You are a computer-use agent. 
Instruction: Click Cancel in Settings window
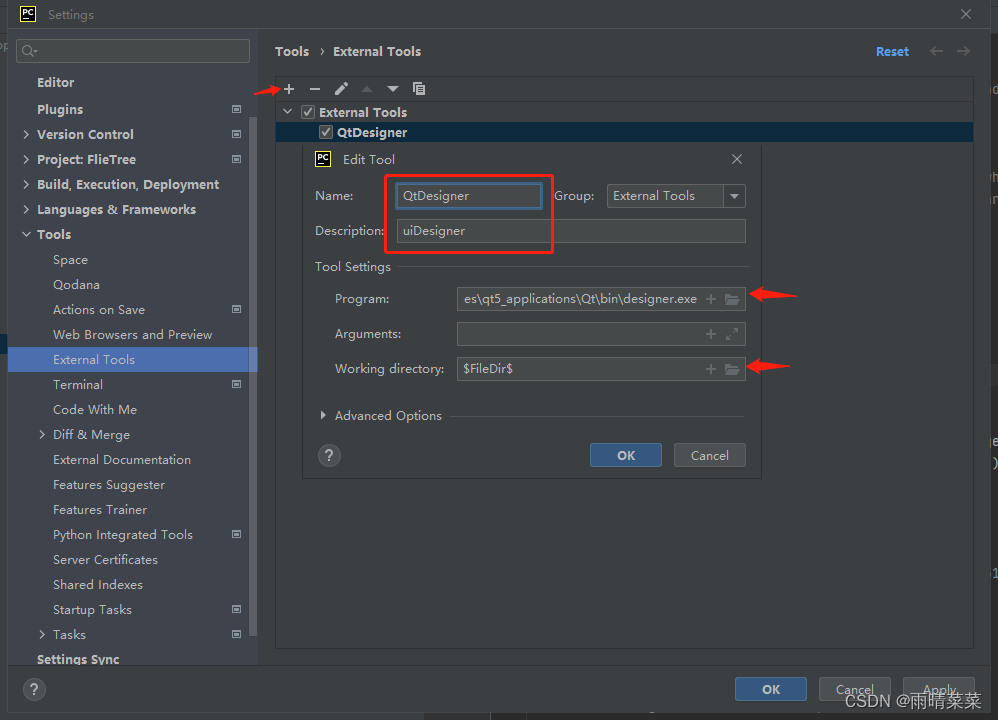(x=854, y=689)
